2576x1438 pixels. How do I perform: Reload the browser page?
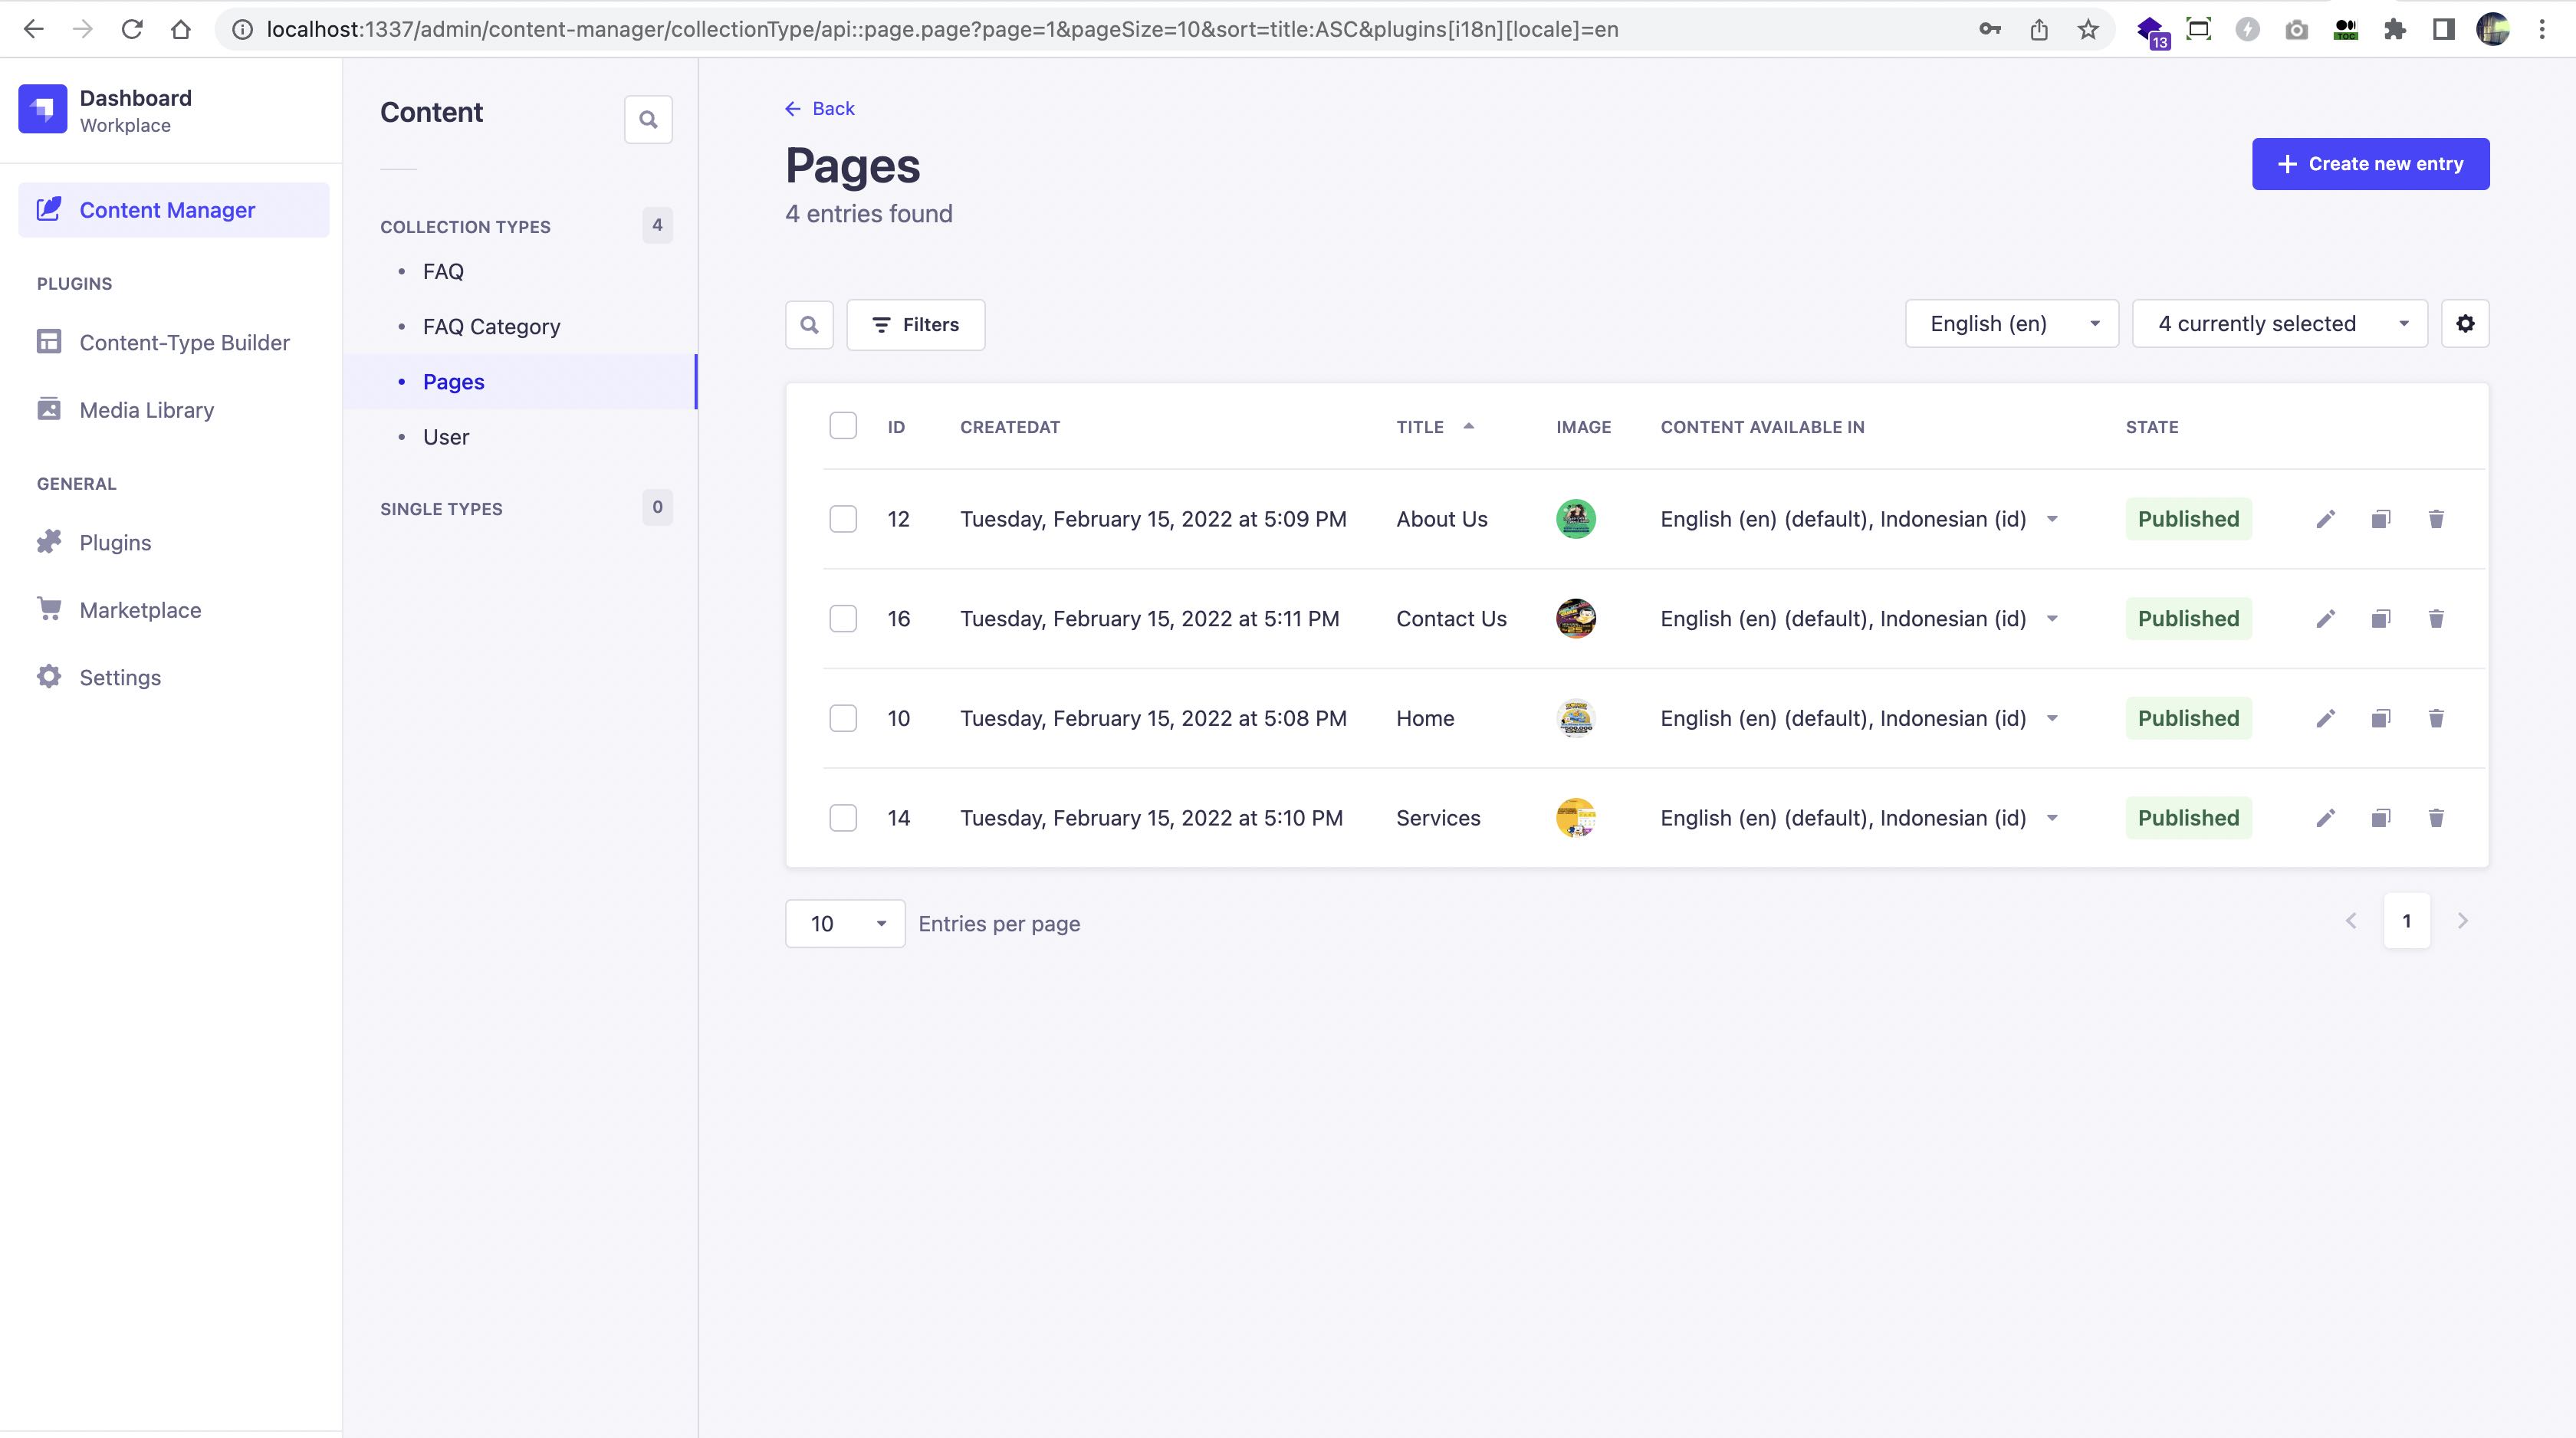pyautogui.click(x=132, y=29)
